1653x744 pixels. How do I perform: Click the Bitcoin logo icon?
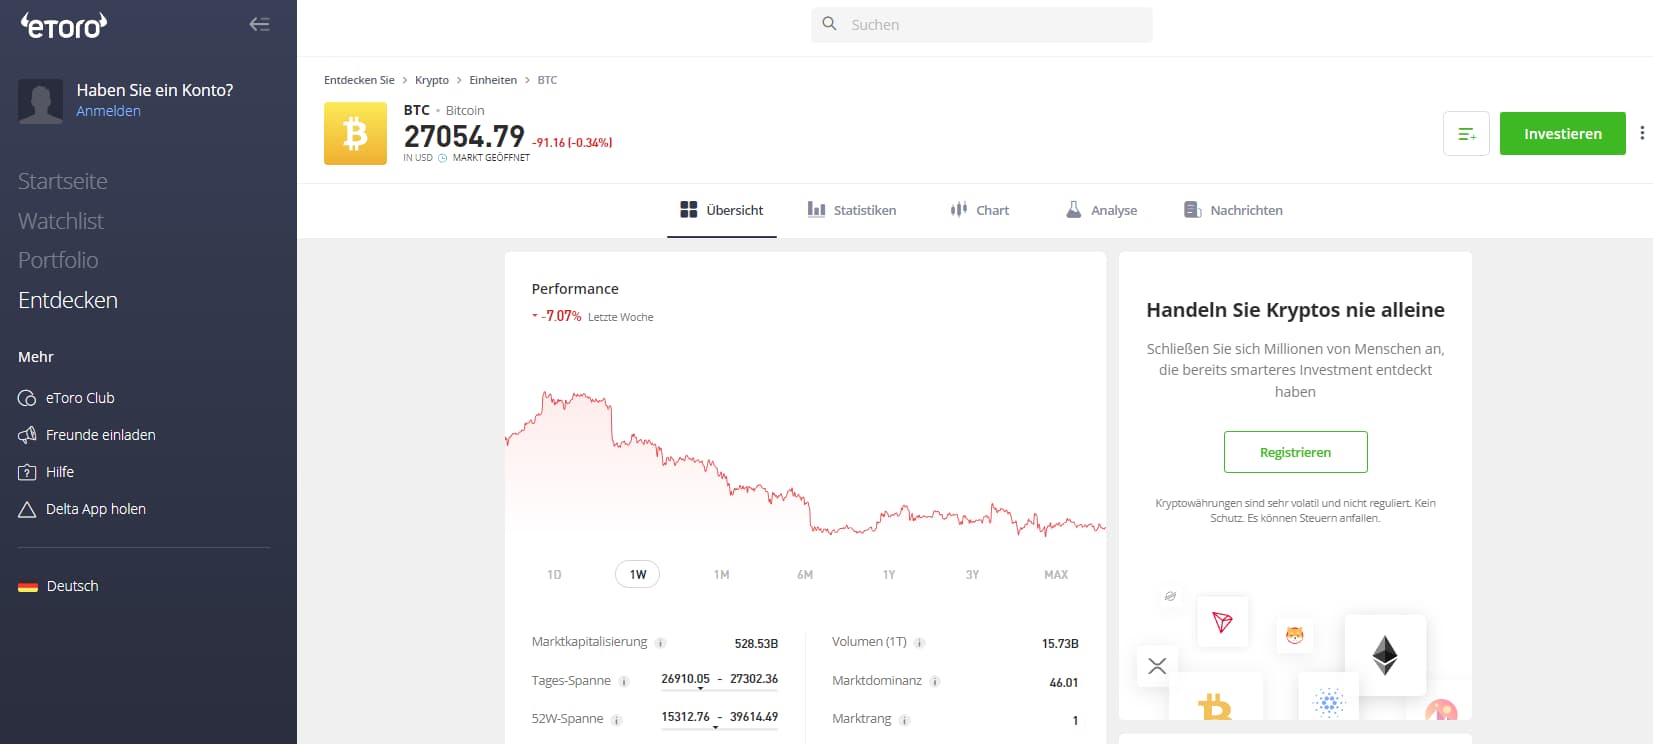pyautogui.click(x=355, y=133)
